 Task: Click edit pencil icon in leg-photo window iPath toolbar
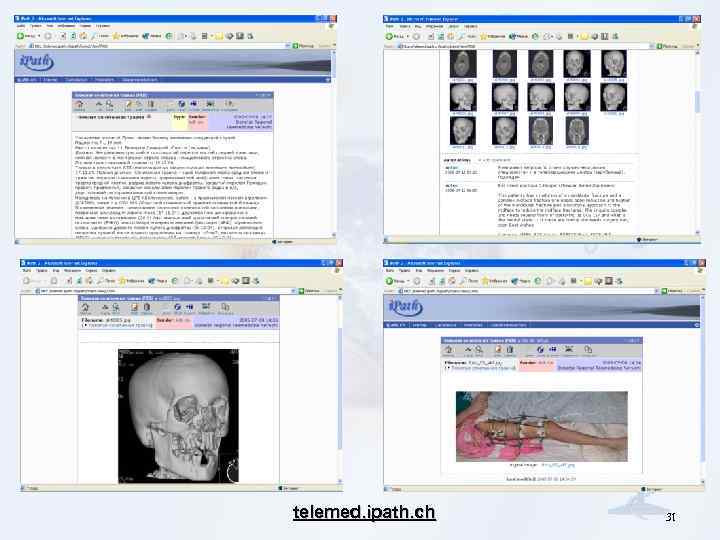[498, 350]
